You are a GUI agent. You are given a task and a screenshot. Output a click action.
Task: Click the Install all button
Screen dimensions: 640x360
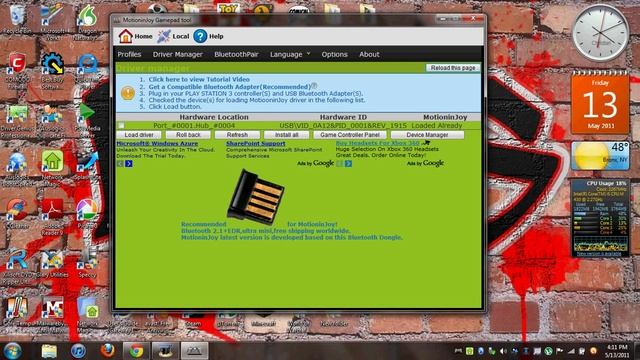pos(286,135)
